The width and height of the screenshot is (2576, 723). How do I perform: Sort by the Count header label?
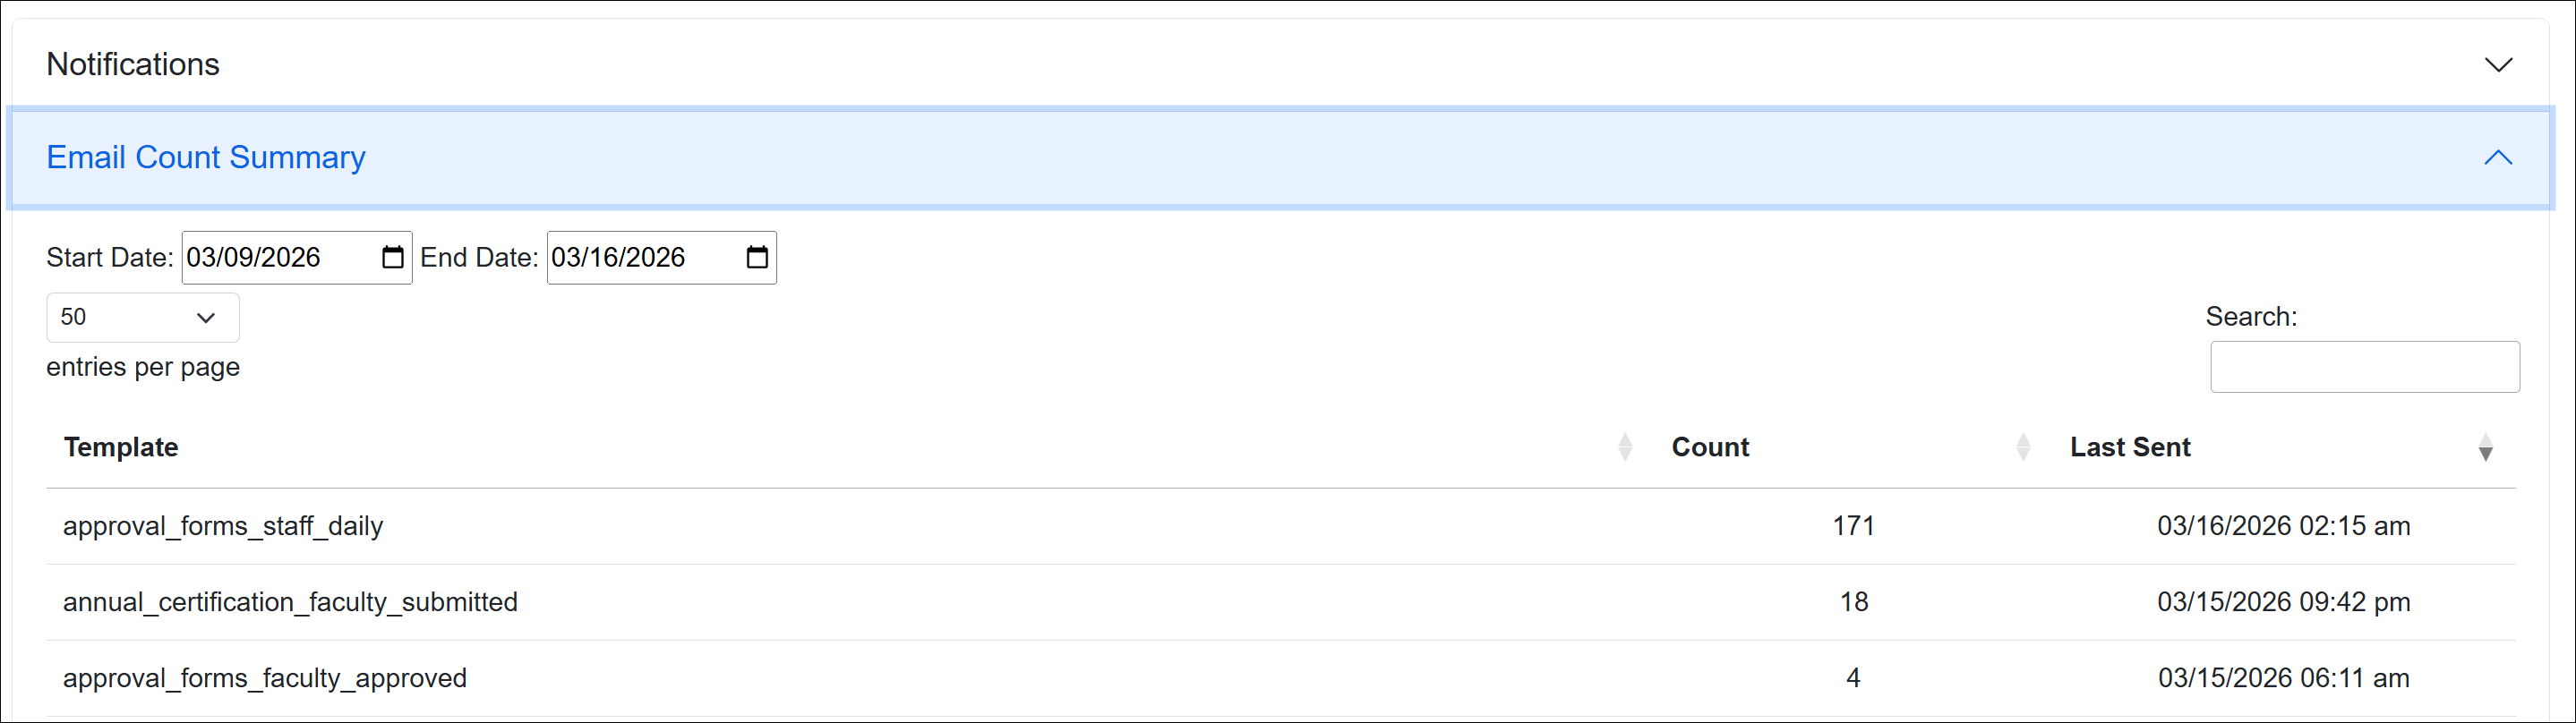coord(1710,447)
